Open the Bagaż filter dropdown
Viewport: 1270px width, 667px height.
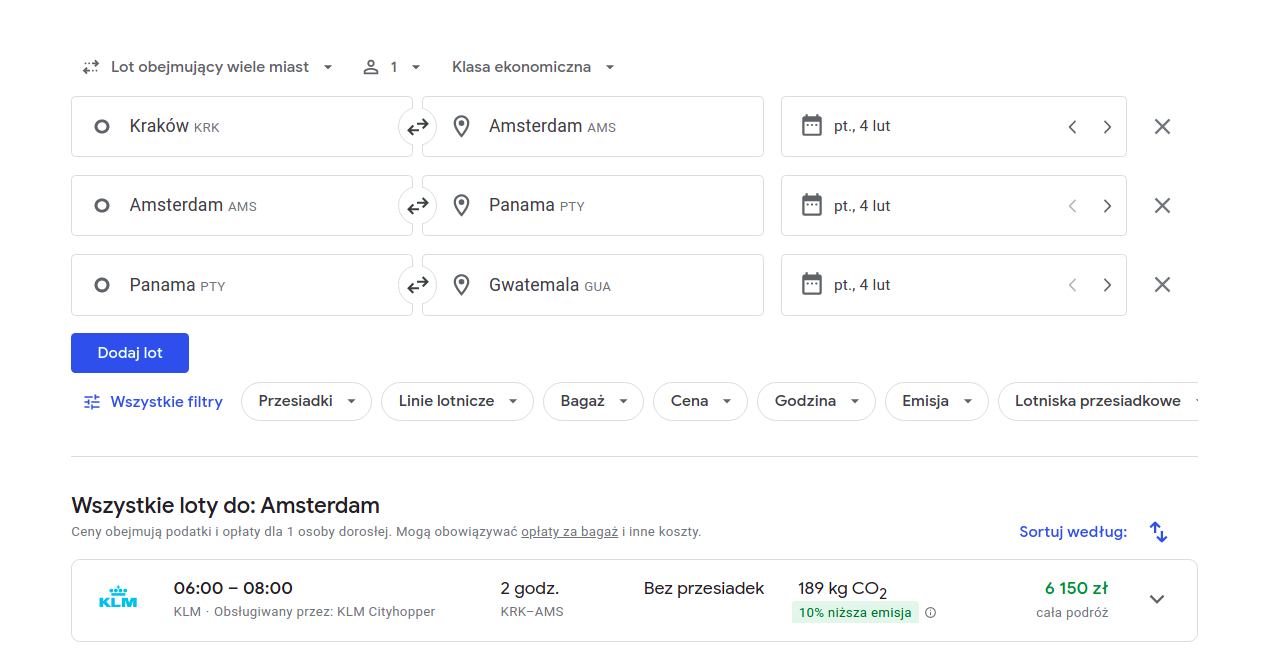coord(594,401)
